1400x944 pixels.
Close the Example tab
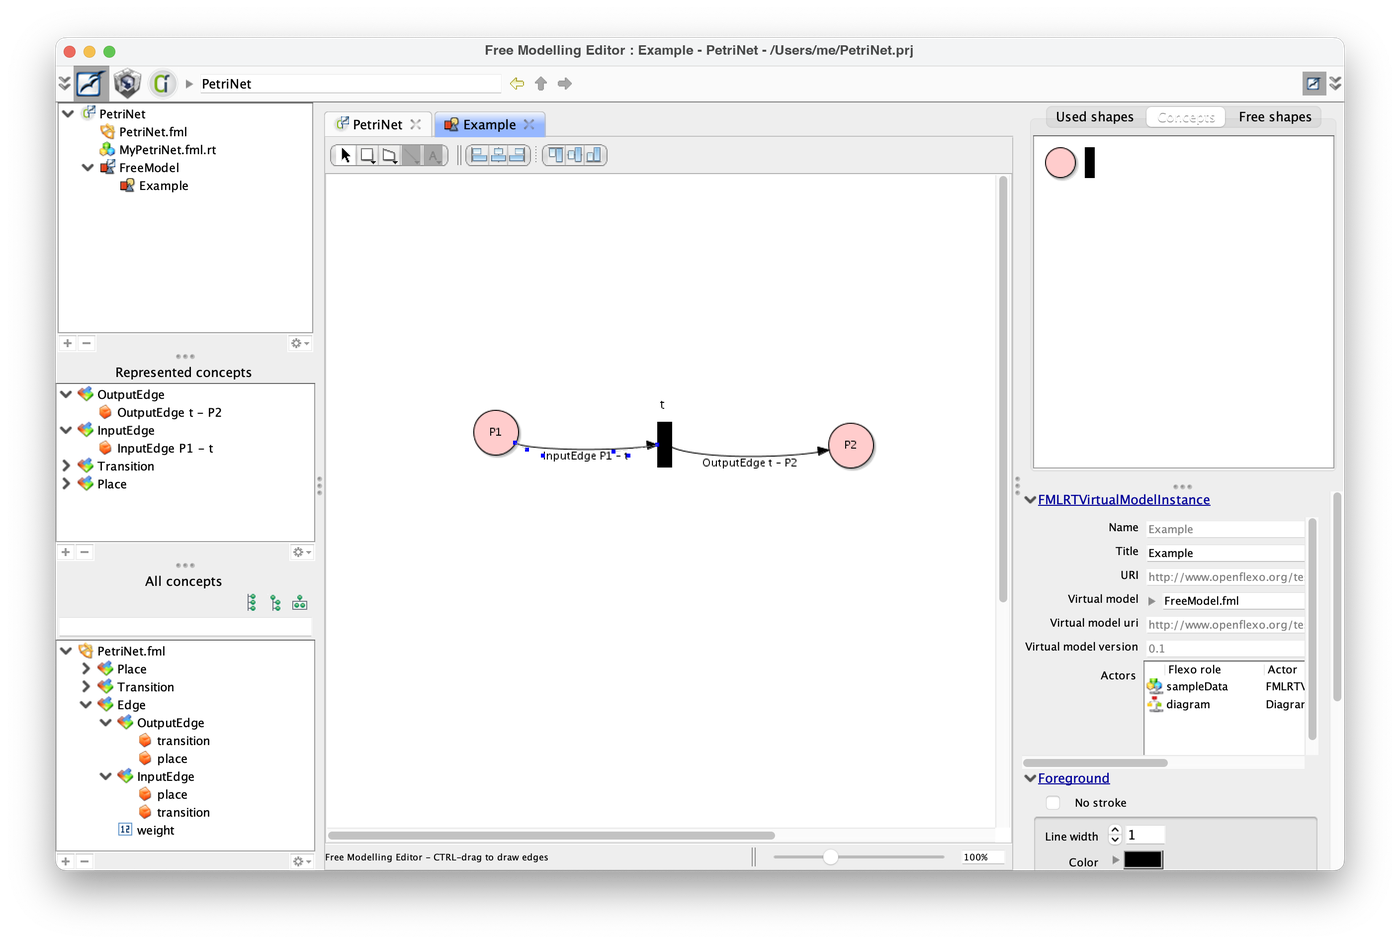click(529, 124)
